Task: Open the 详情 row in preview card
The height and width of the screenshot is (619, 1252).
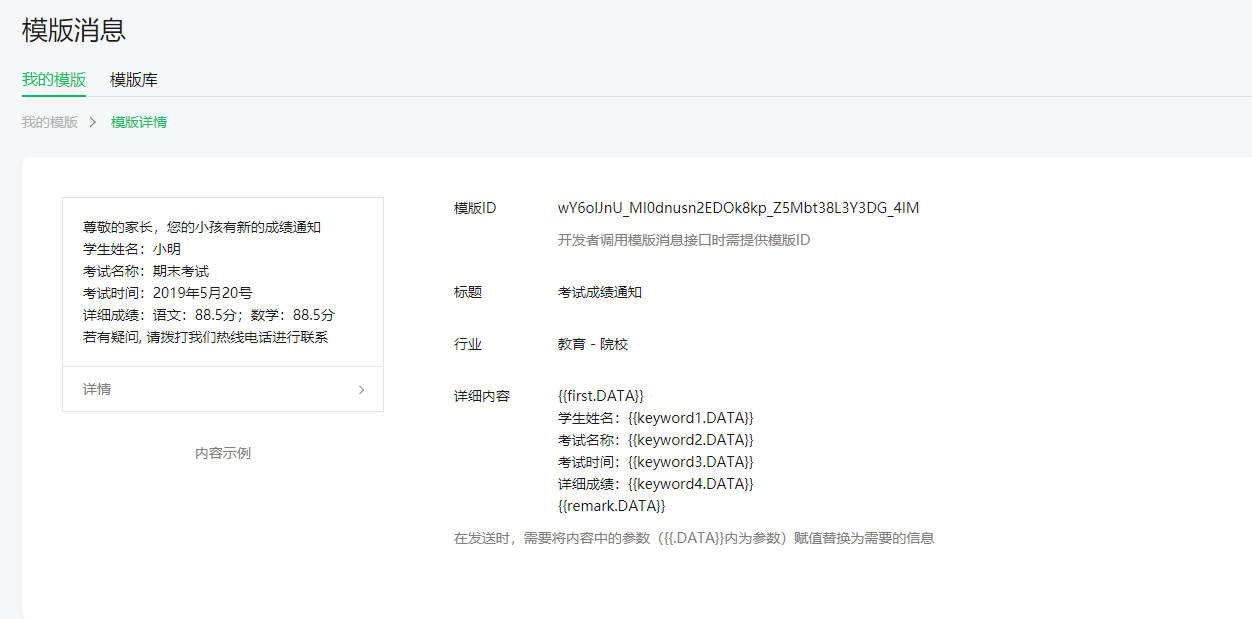Action: [223, 389]
